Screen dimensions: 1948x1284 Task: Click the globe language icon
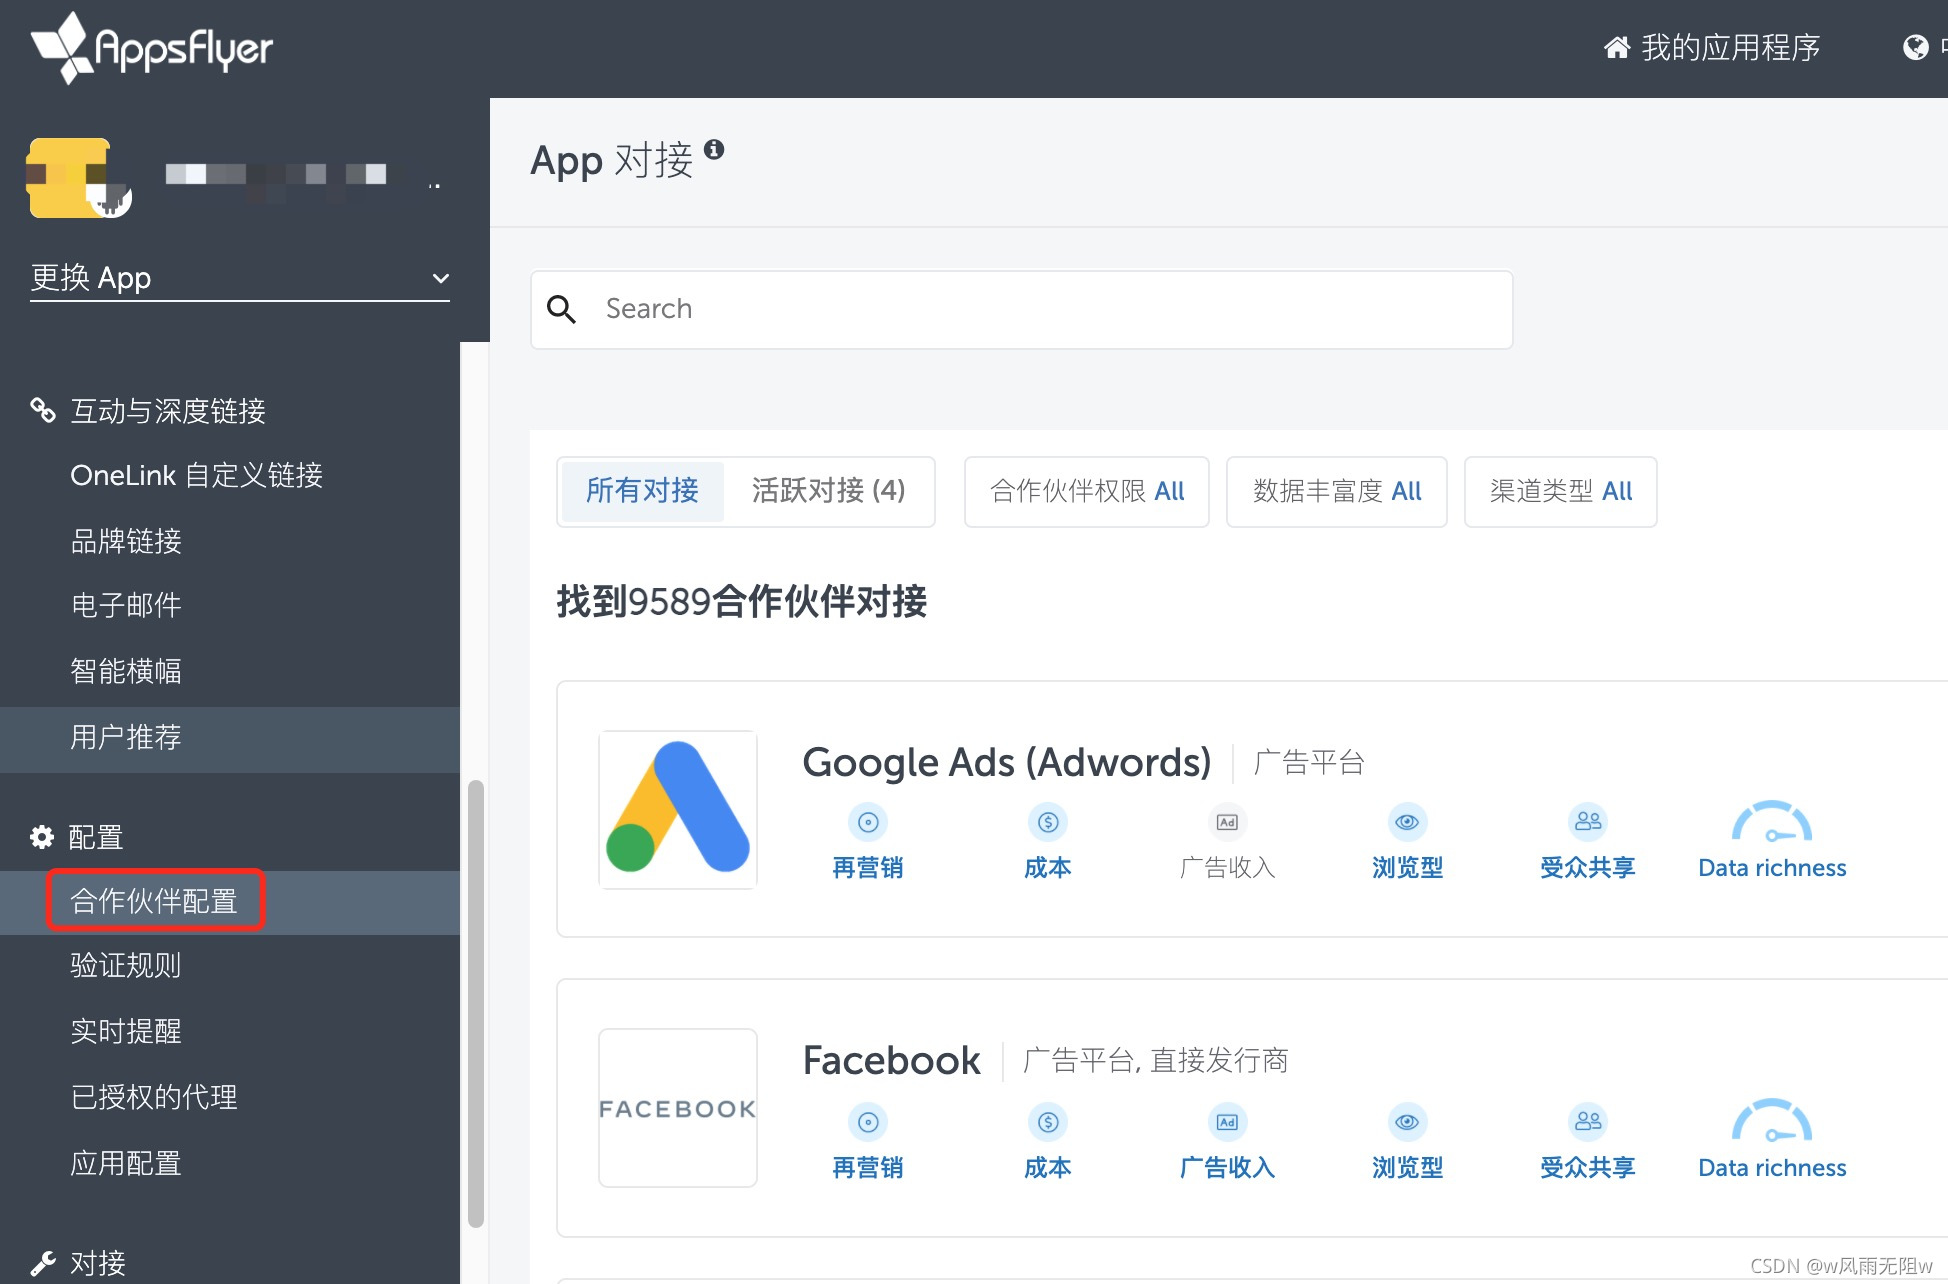click(x=1915, y=47)
